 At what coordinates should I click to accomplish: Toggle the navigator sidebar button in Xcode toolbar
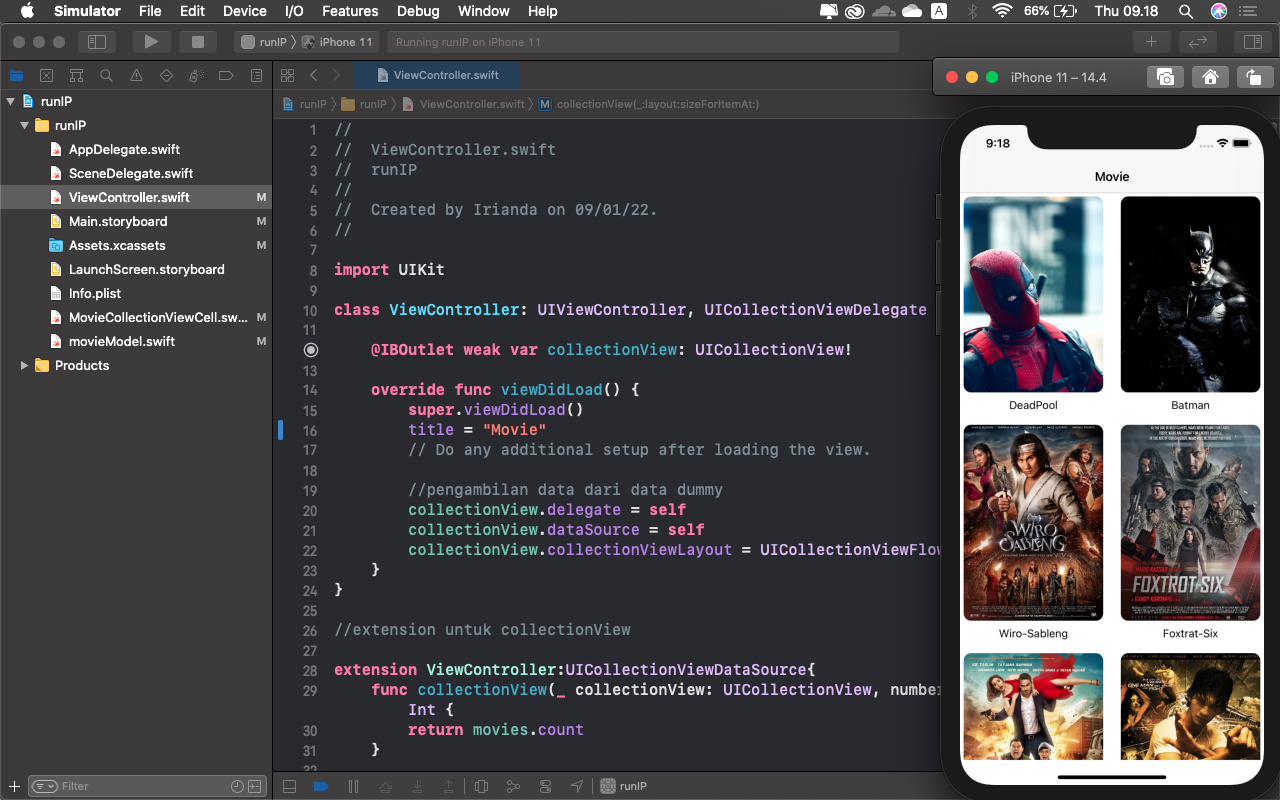[x=97, y=42]
